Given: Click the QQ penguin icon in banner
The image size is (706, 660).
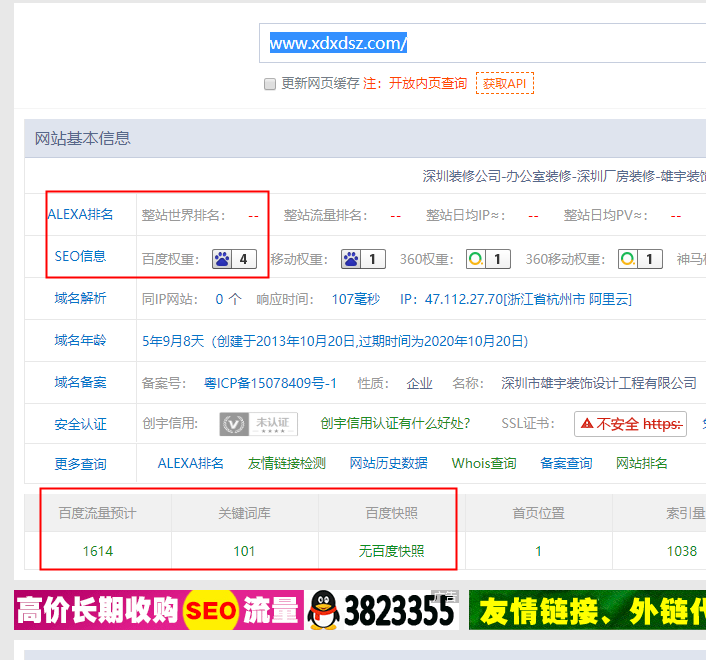Looking at the screenshot, I should (324, 609).
